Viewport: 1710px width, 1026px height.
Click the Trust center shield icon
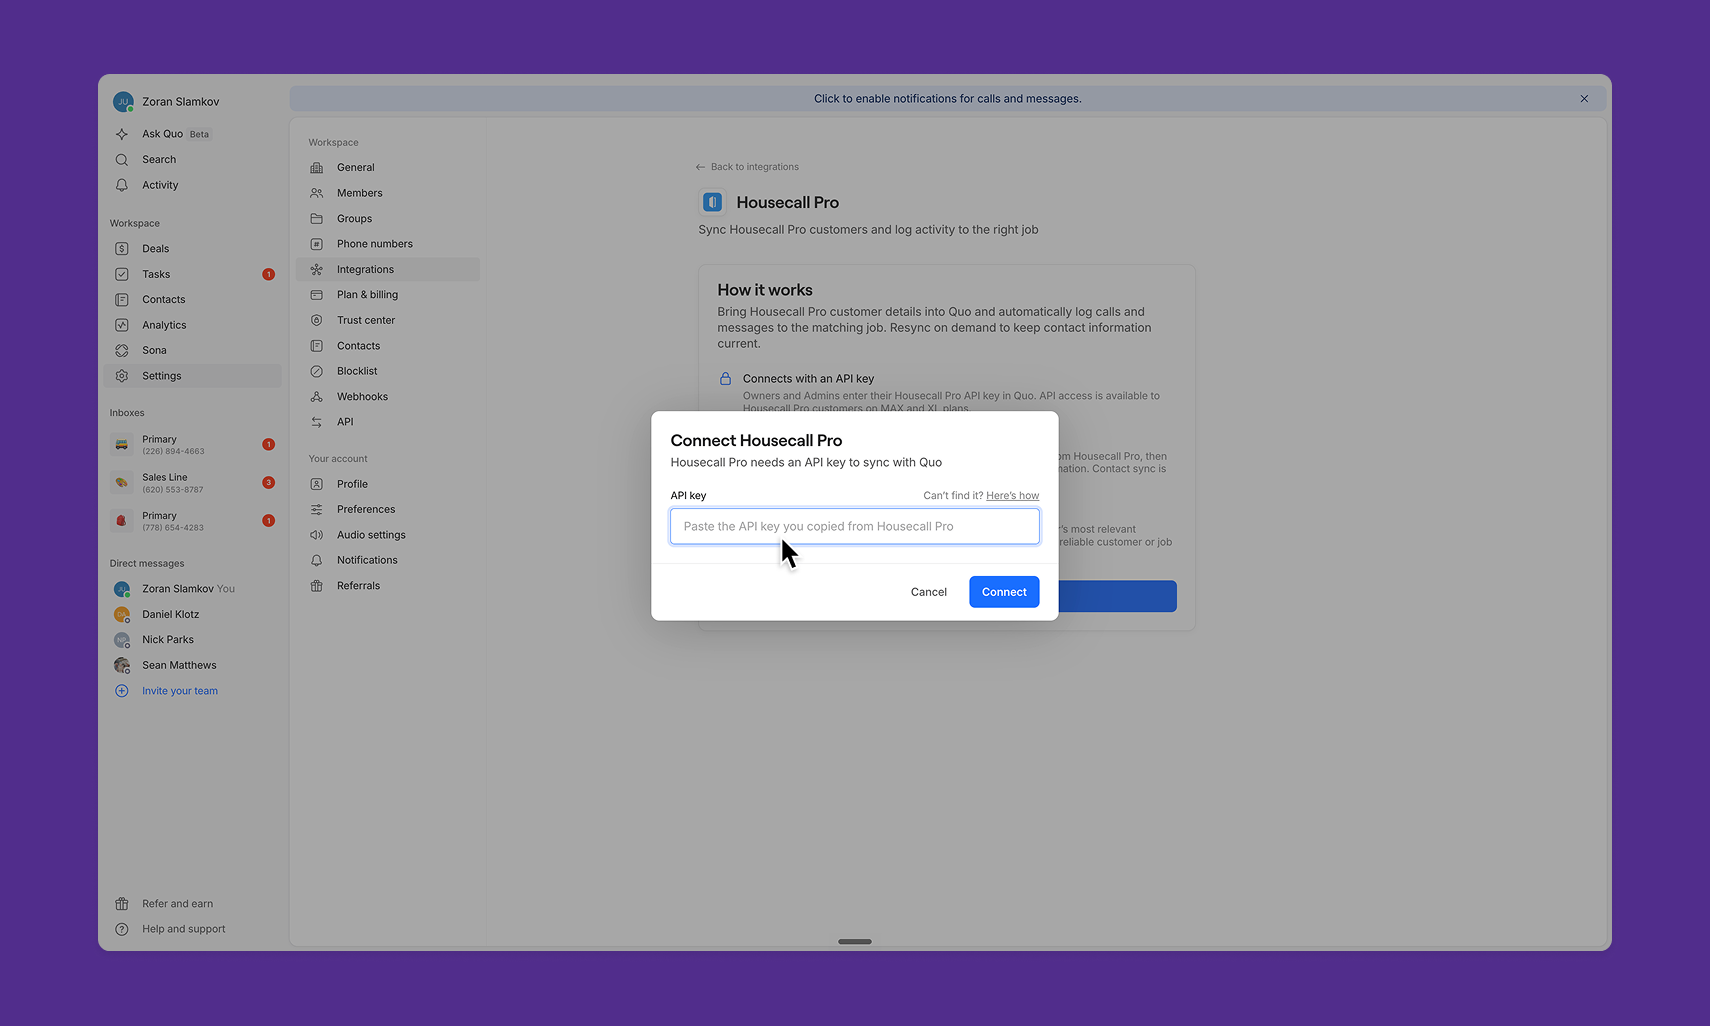click(x=317, y=320)
